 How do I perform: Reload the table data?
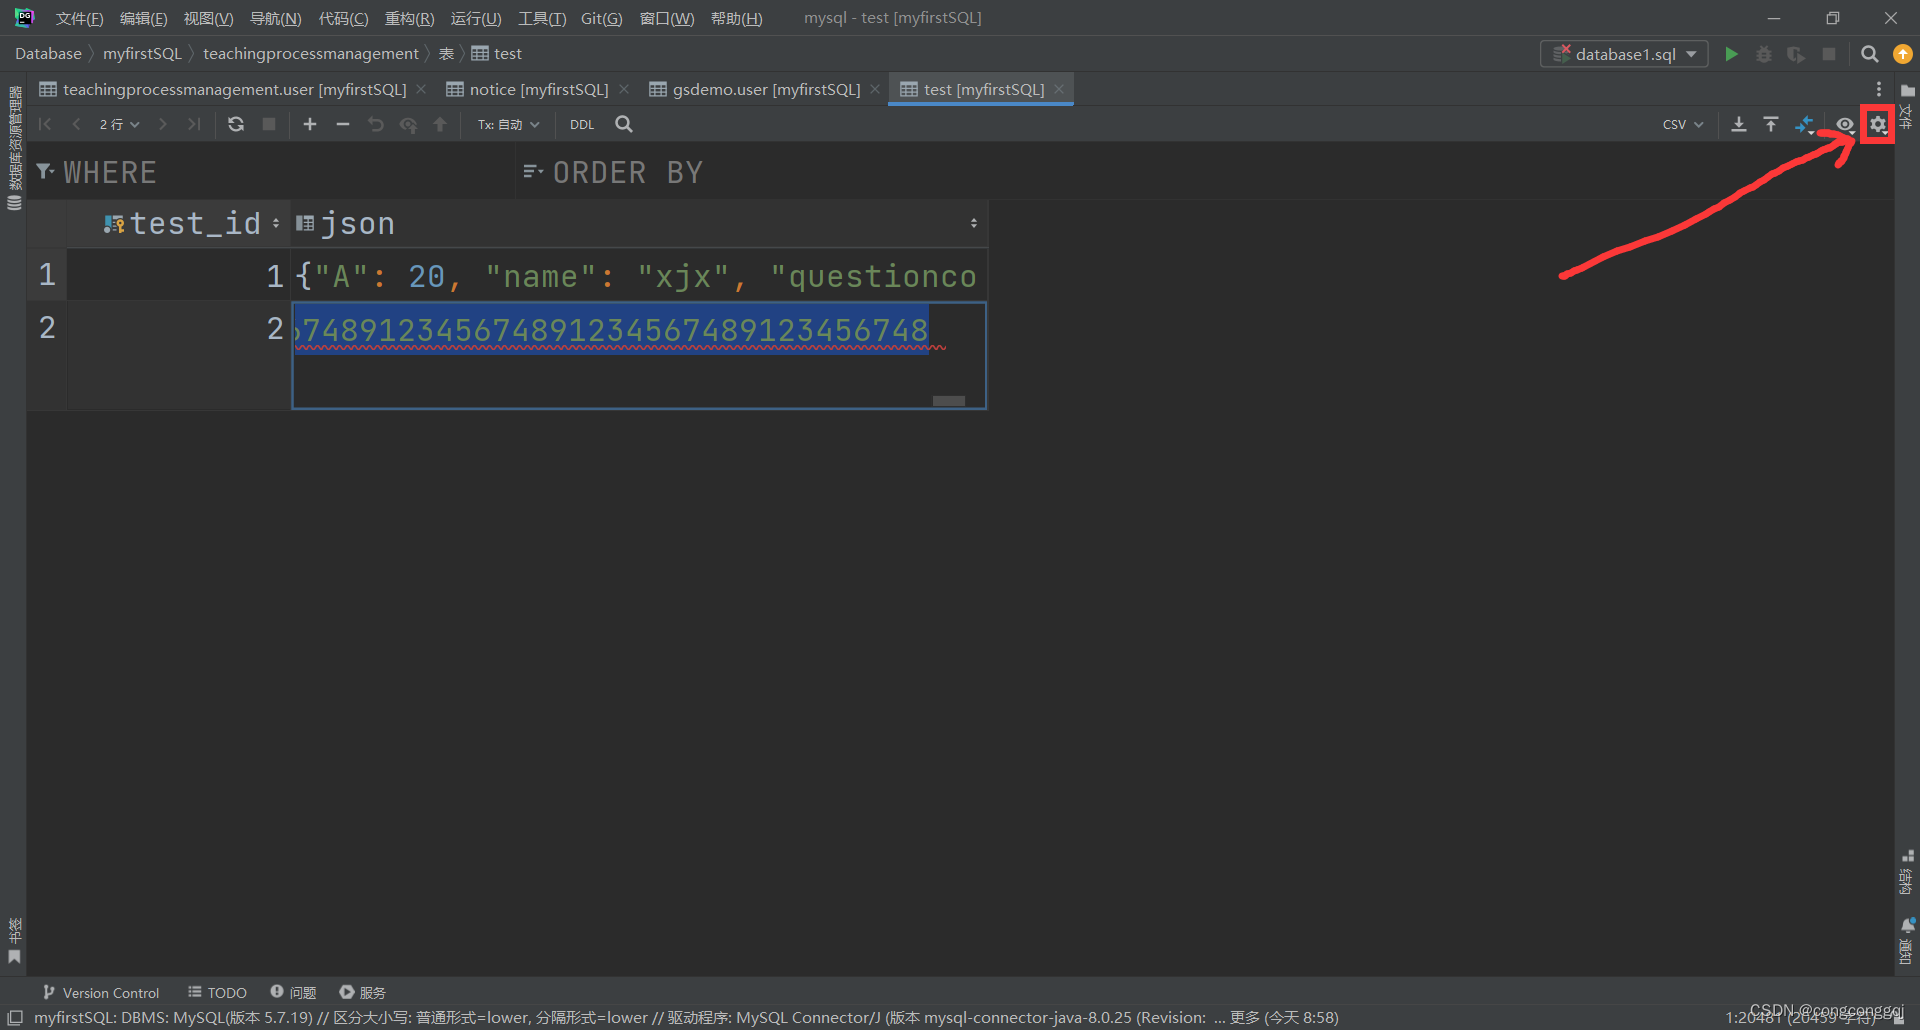236,124
